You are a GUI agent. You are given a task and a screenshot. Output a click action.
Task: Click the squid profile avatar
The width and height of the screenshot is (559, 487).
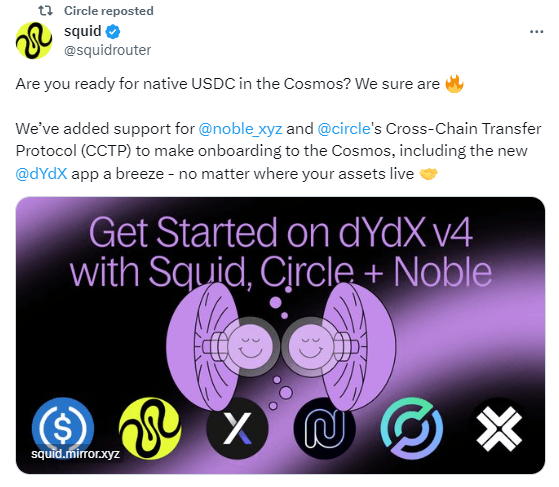pyautogui.click(x=34, y=40)
